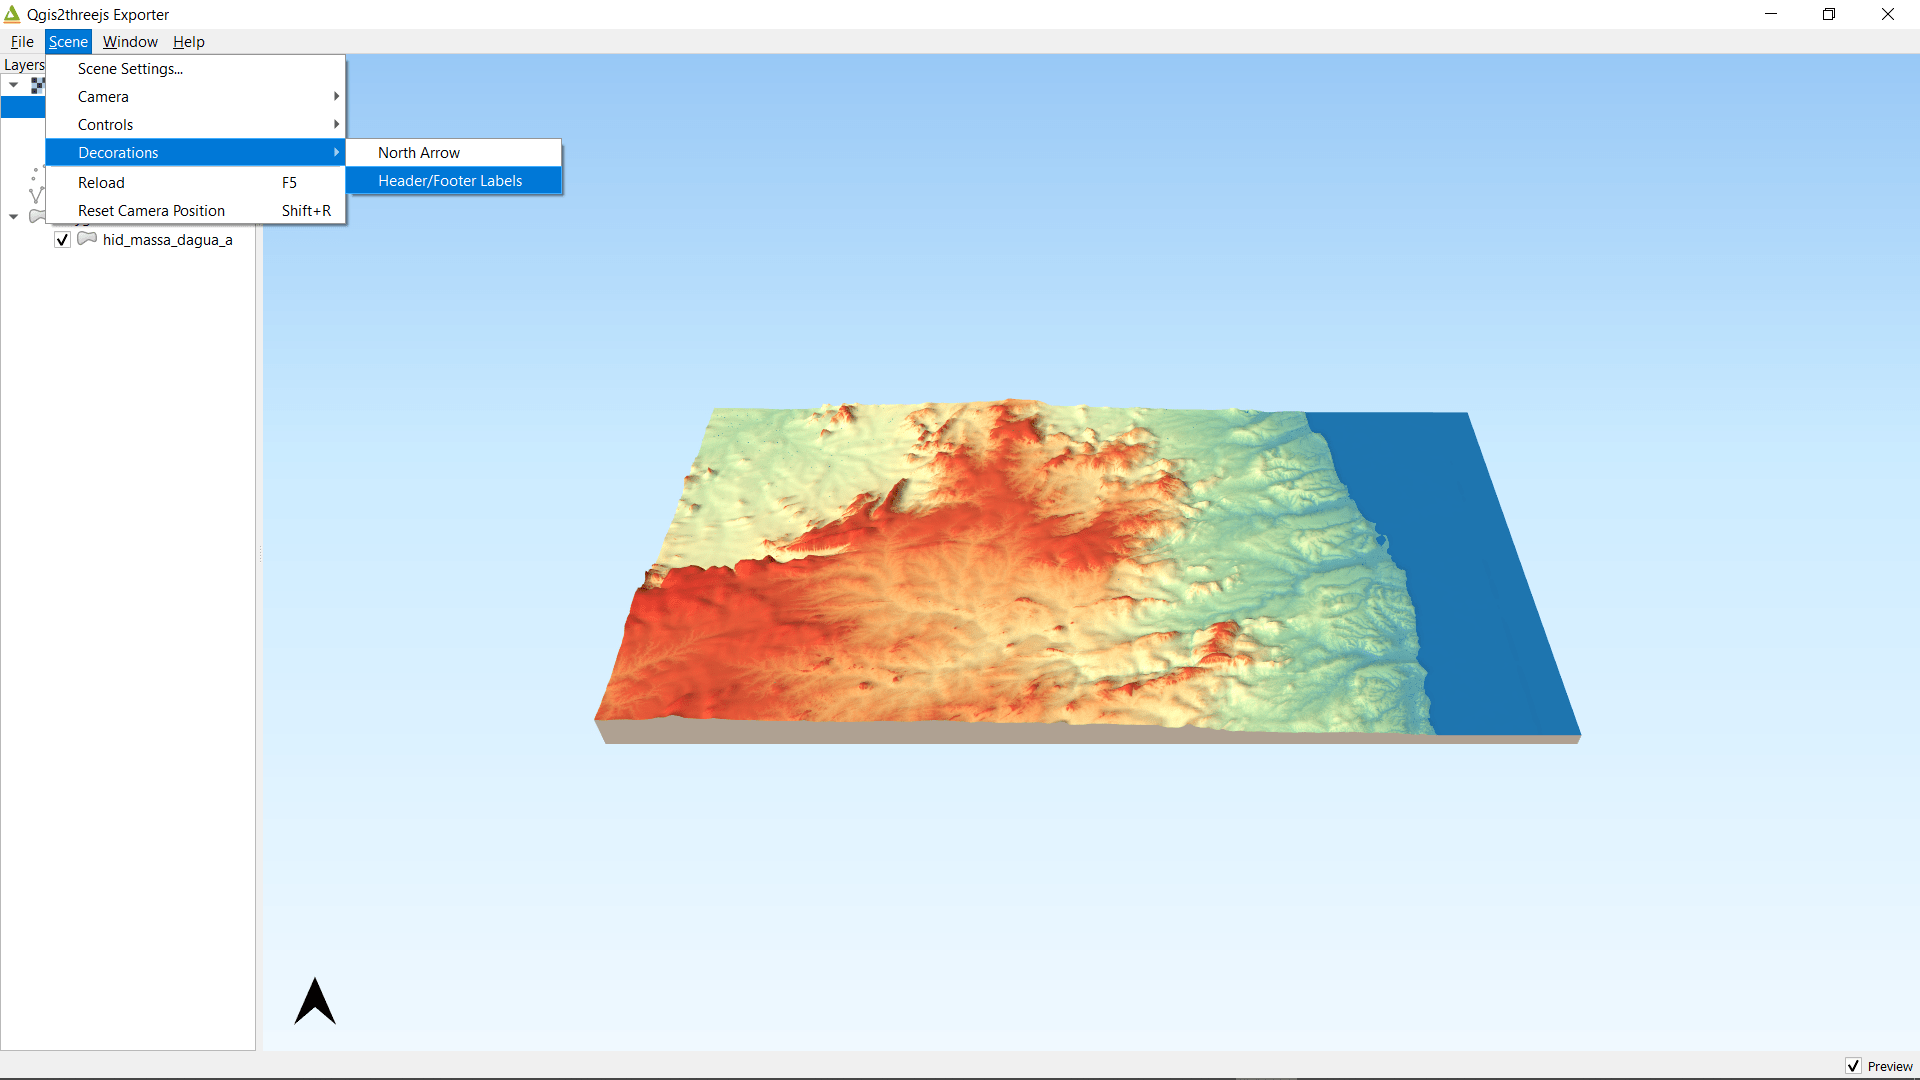Select the hid_massa_dagua_a layer name
This screenshot has width=1920, height=1080.
pos(167,240)
